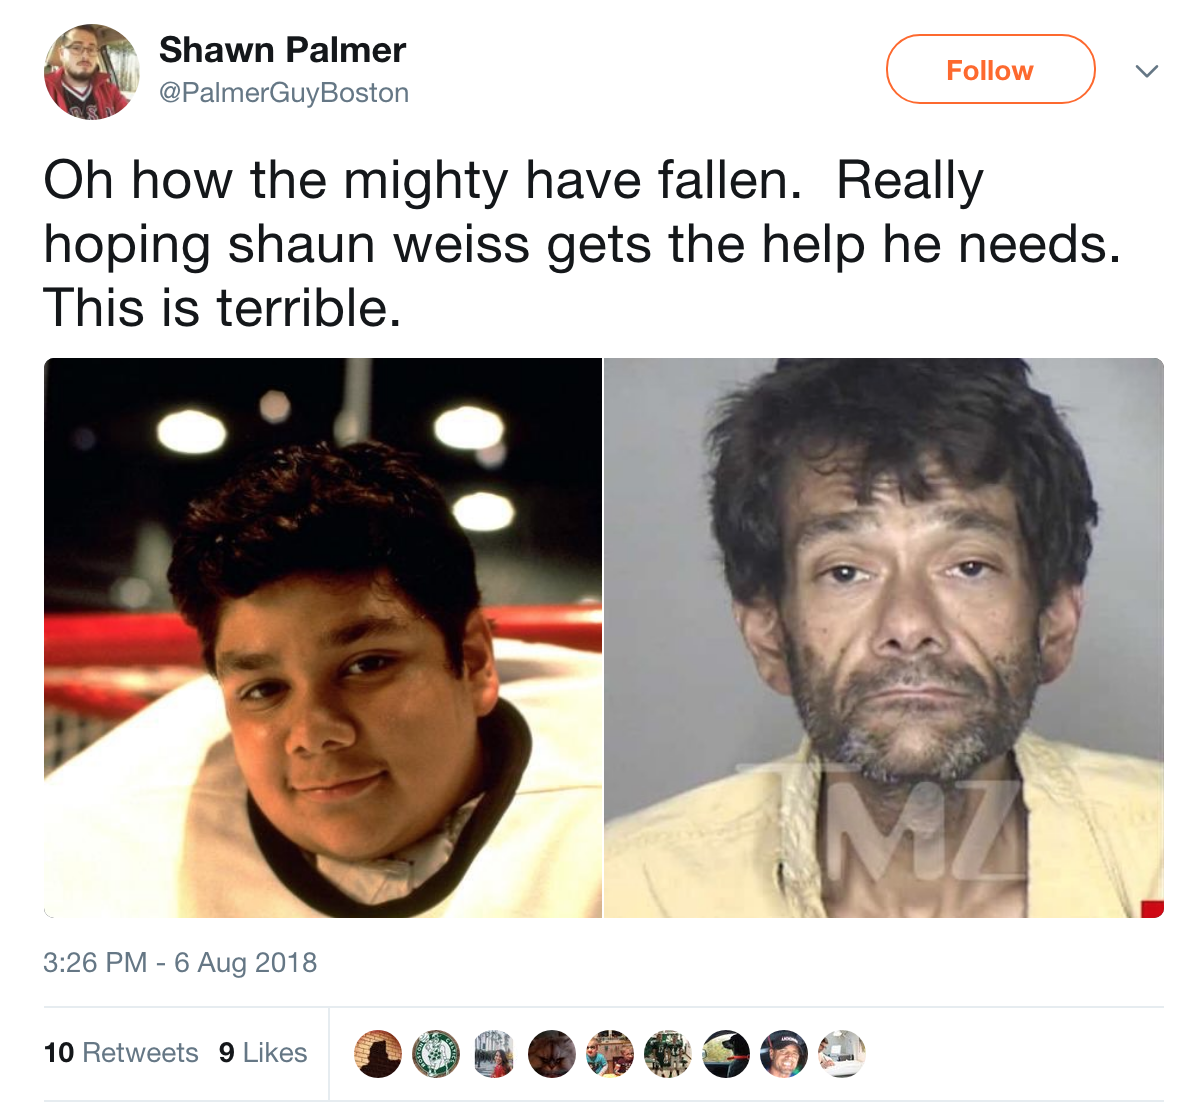View the left hockey jersey photo
This screenshot has width=1186, height=1114.
tap(323, 638)
